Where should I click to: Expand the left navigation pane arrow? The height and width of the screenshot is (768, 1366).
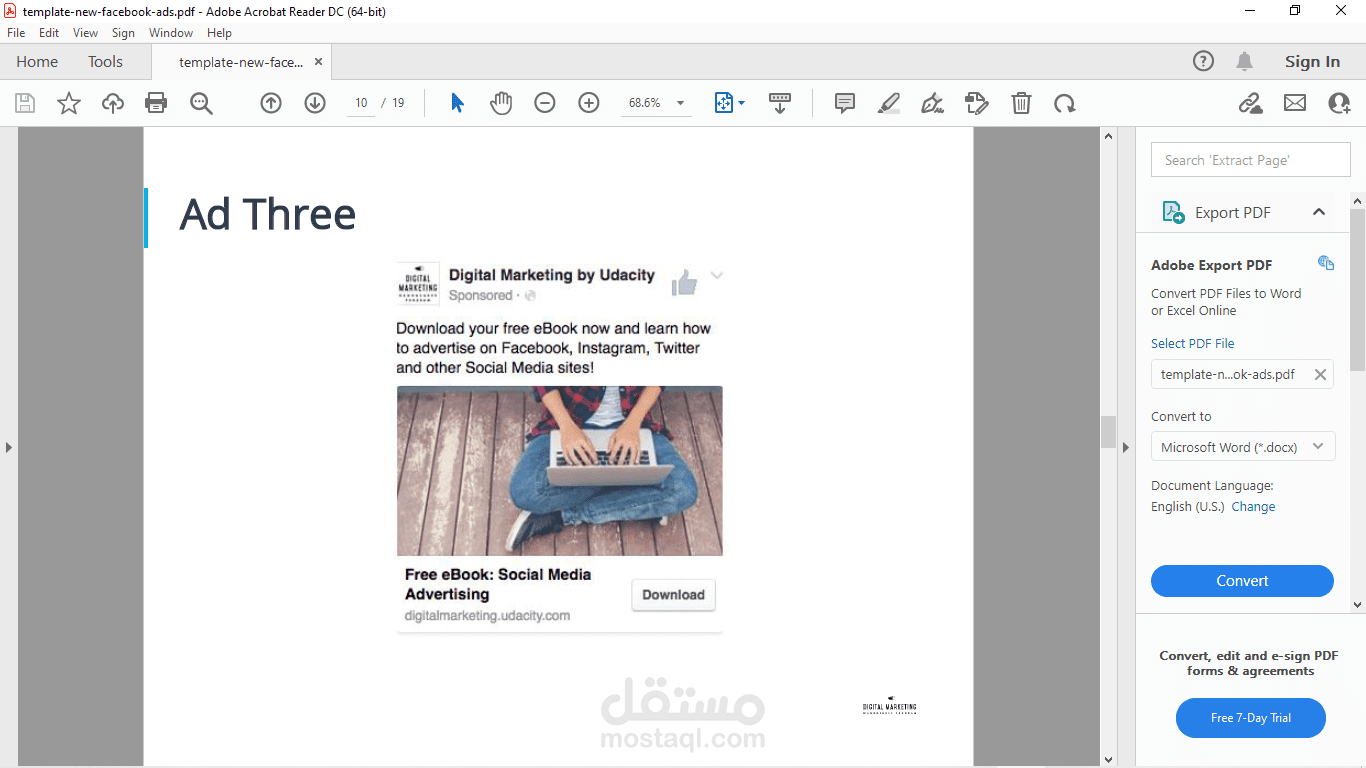[8, 447]
